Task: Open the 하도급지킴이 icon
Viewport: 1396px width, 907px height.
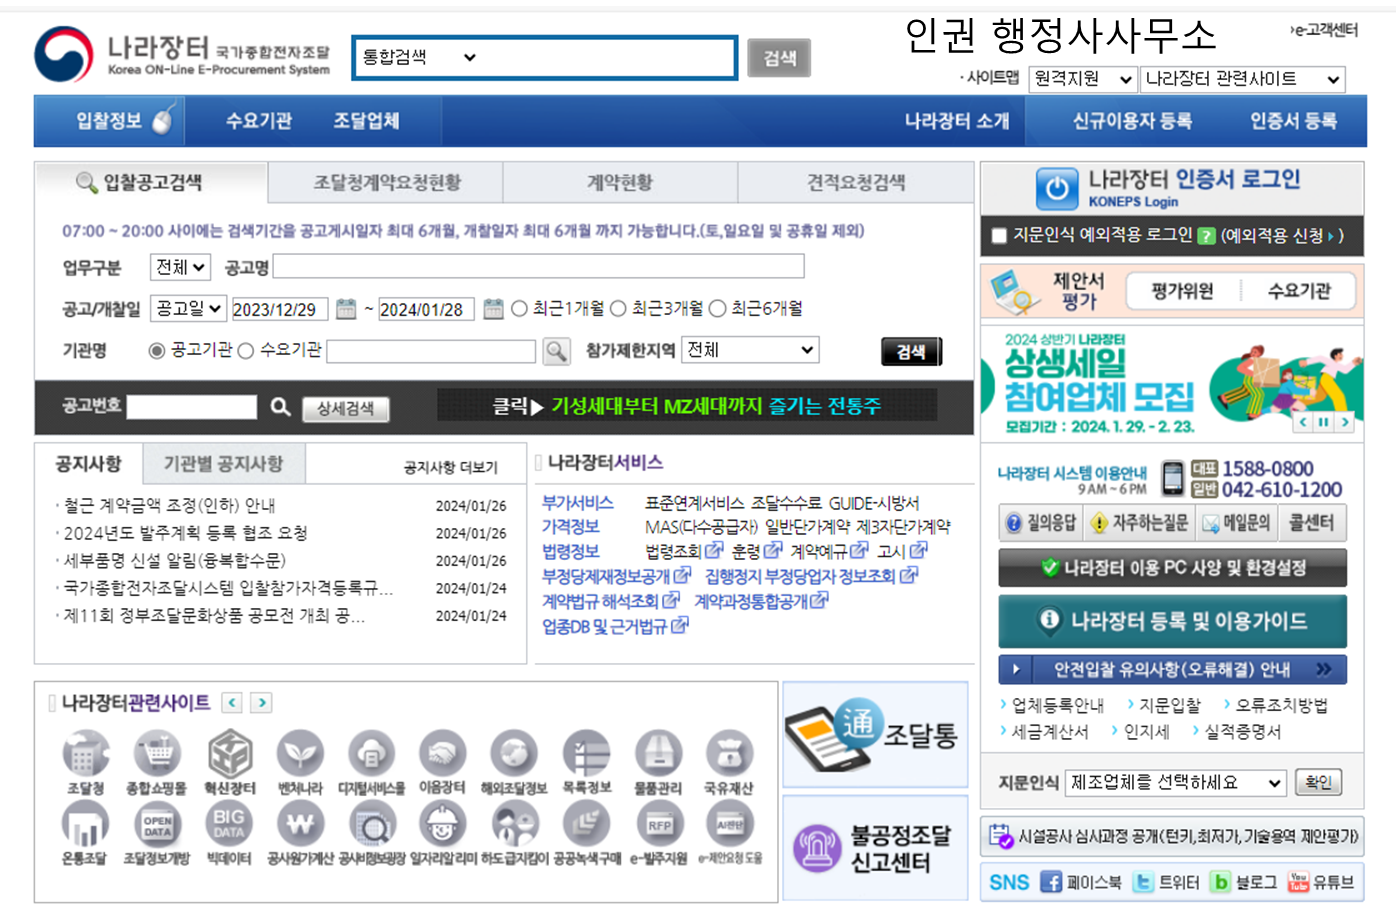Action: click(514, 825)
